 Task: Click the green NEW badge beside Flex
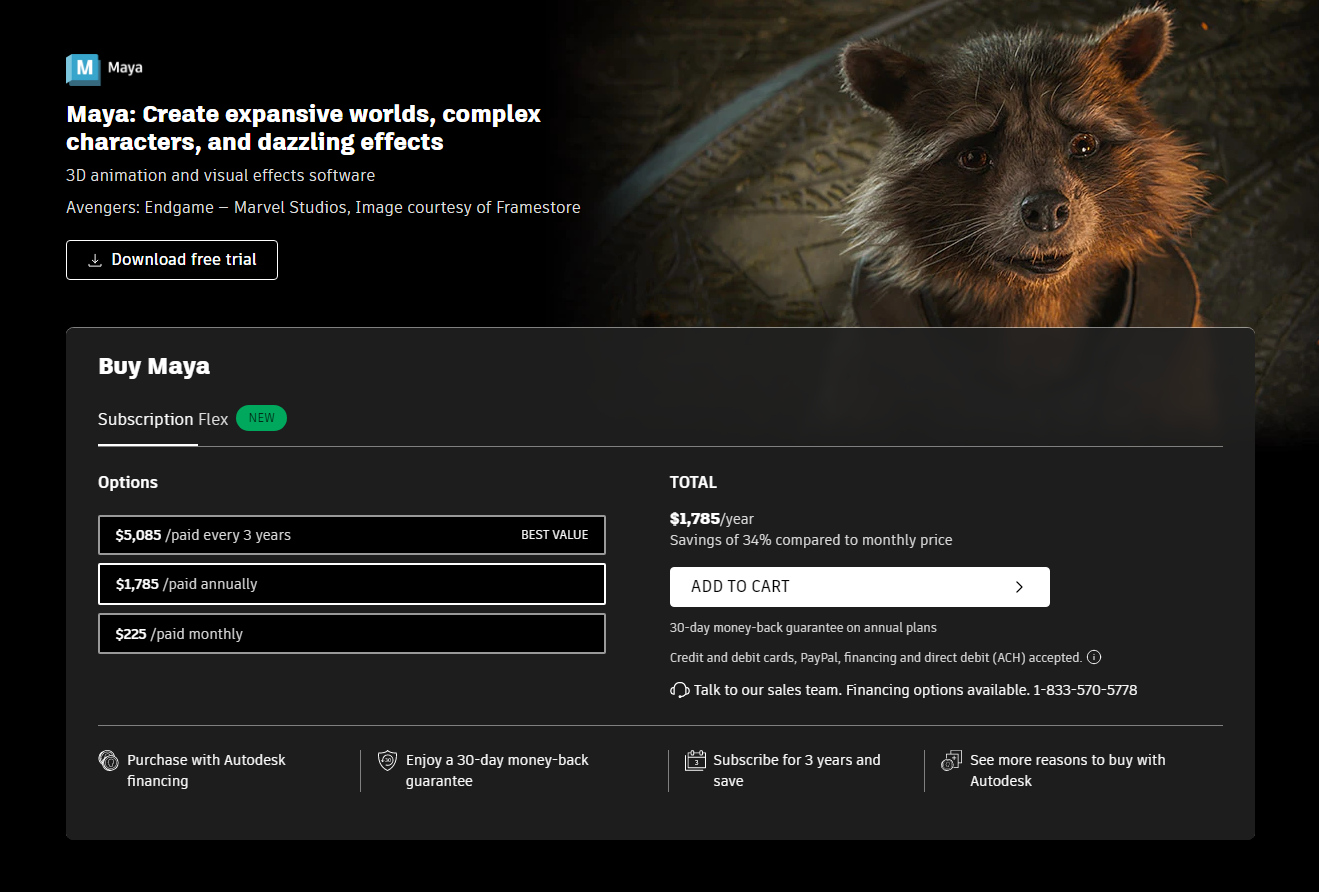(x=261, y=418)
